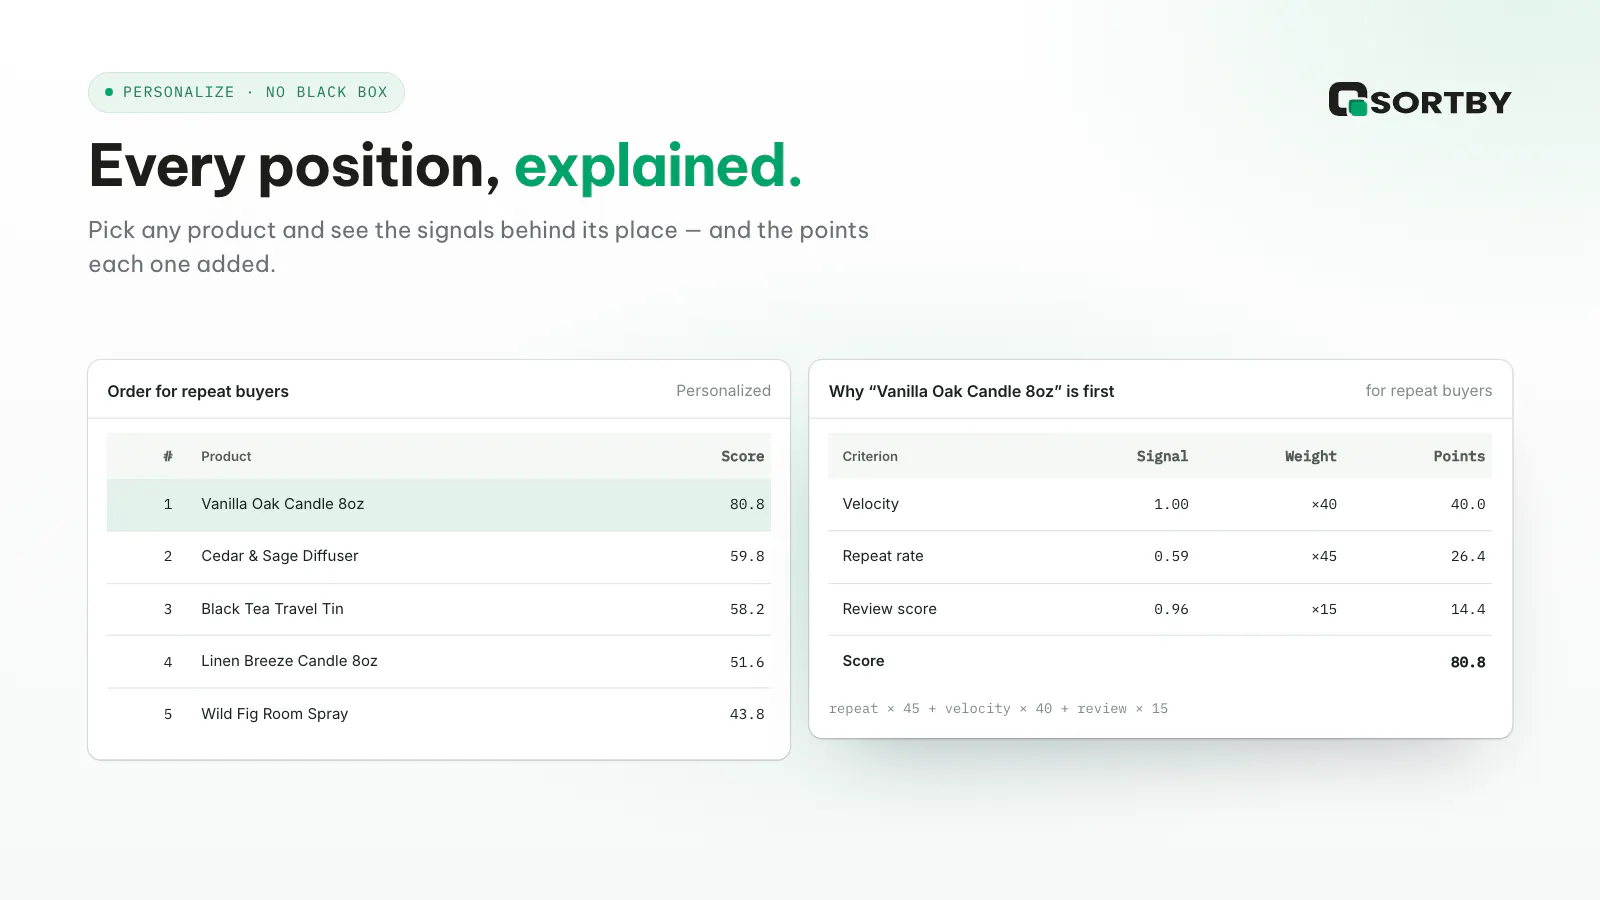Viewport: 1600px width, 900px height.
Task: Click the ×45 weight for Repeat rate
Action: click(1324, 557)
